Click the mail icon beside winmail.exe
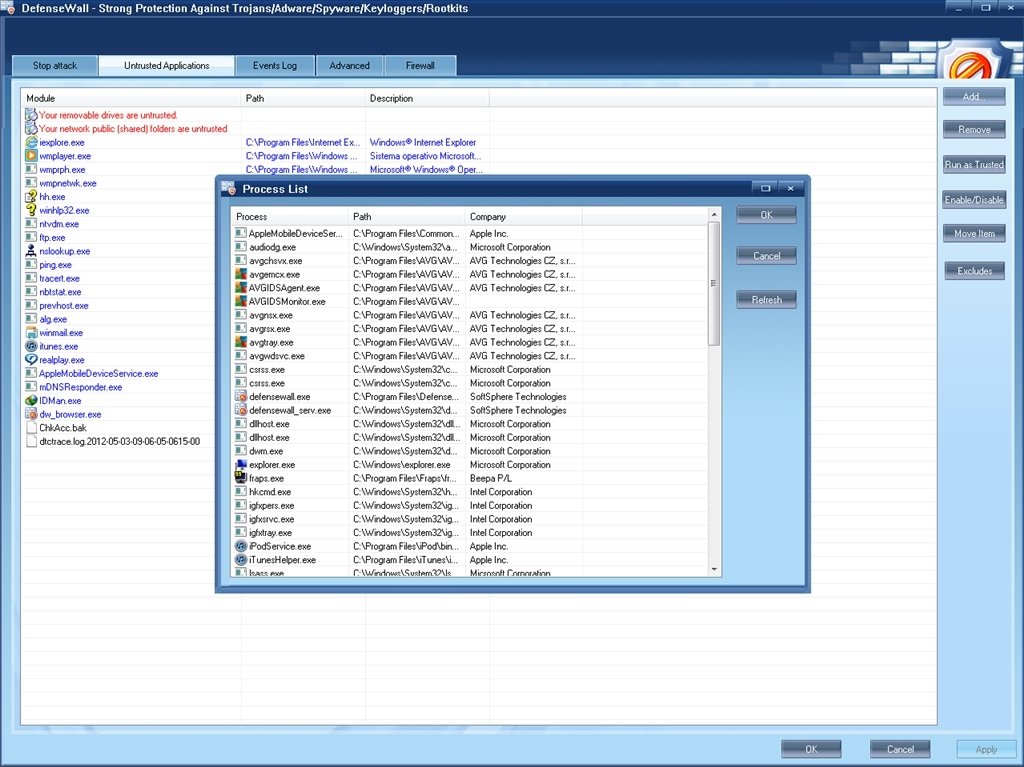Screen dimensions: 1024x767 [31, 333]
